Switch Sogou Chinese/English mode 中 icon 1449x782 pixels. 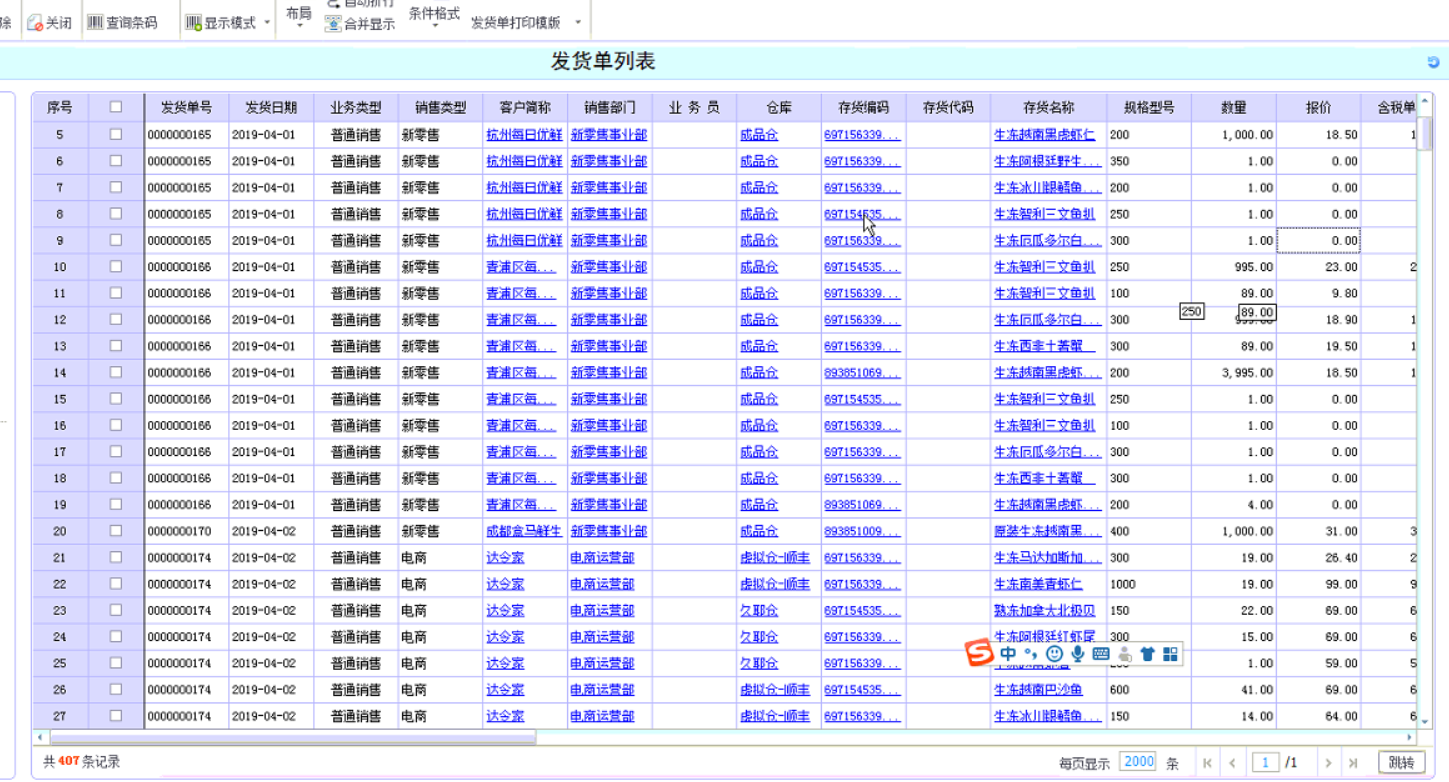click(1008, 654)
